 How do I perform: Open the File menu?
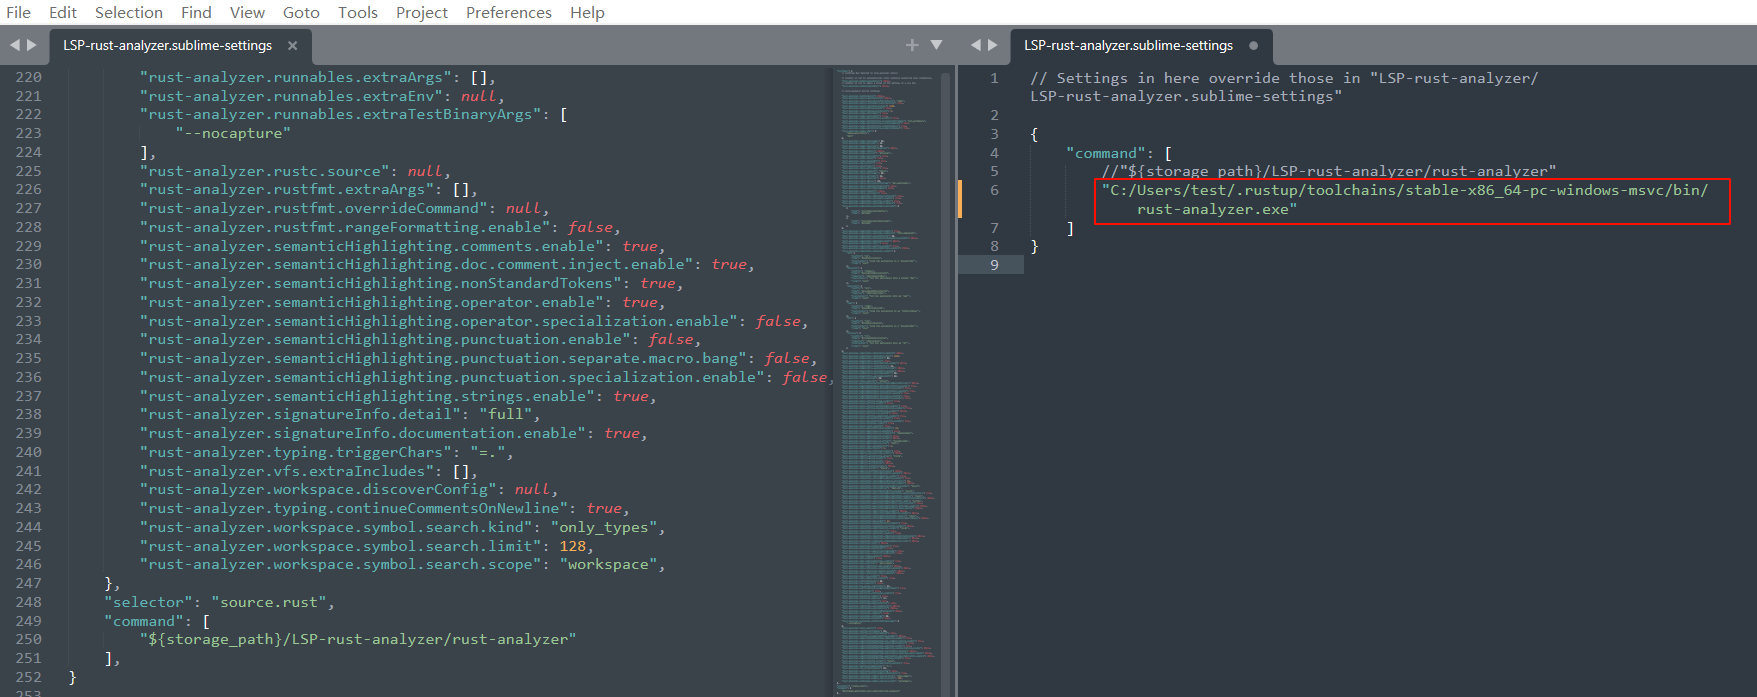[19, 12]
